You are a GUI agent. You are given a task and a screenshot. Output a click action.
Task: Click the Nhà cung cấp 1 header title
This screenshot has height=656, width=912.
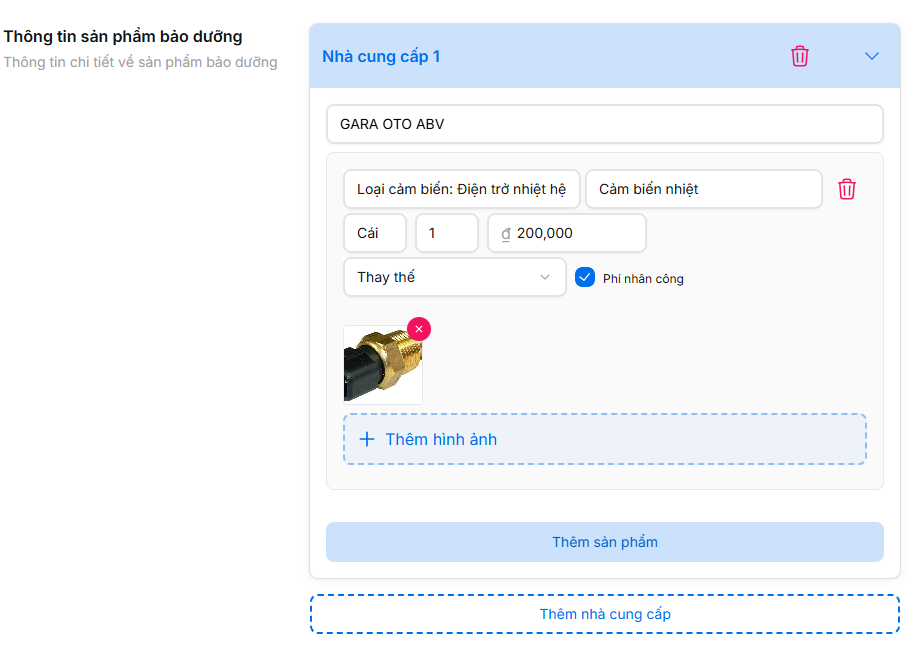coord(381,56)
